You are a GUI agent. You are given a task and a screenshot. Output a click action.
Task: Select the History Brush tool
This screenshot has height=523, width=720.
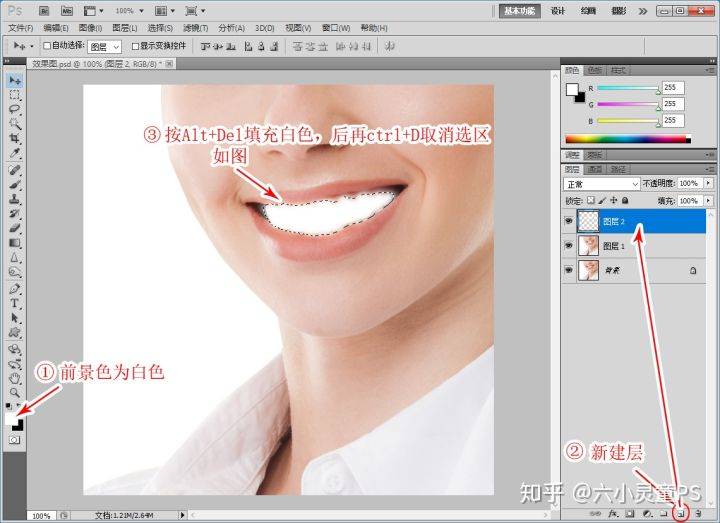coord(15,214)
